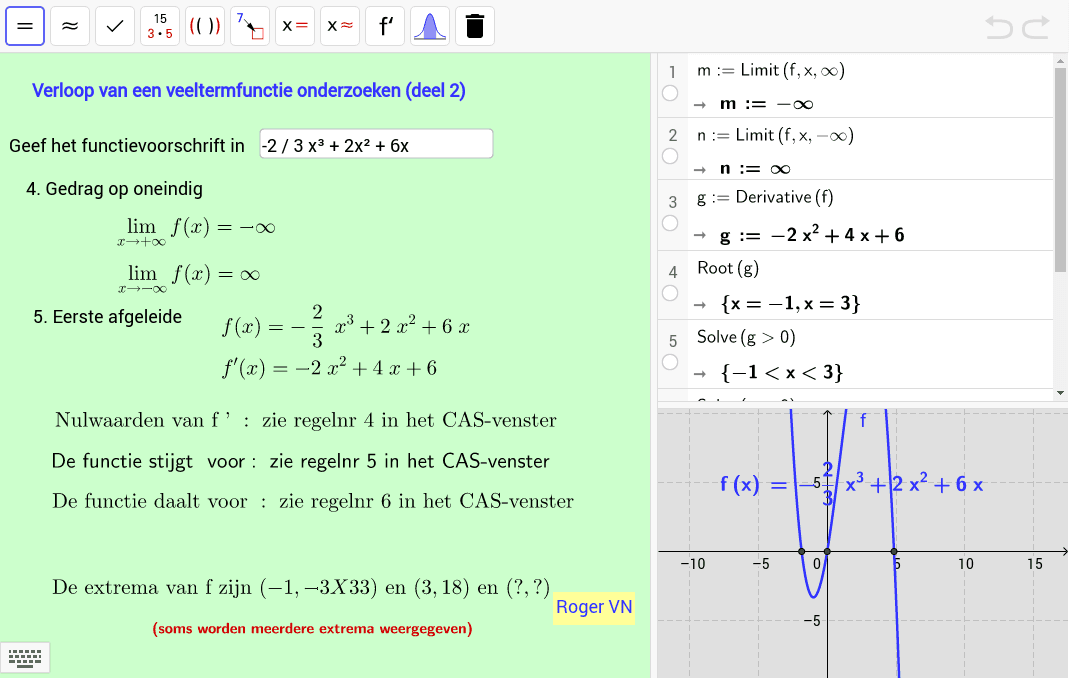Toggle visibility marble of CAS row 5
This screenshot has width=1070, height=680.
[670, 362]
